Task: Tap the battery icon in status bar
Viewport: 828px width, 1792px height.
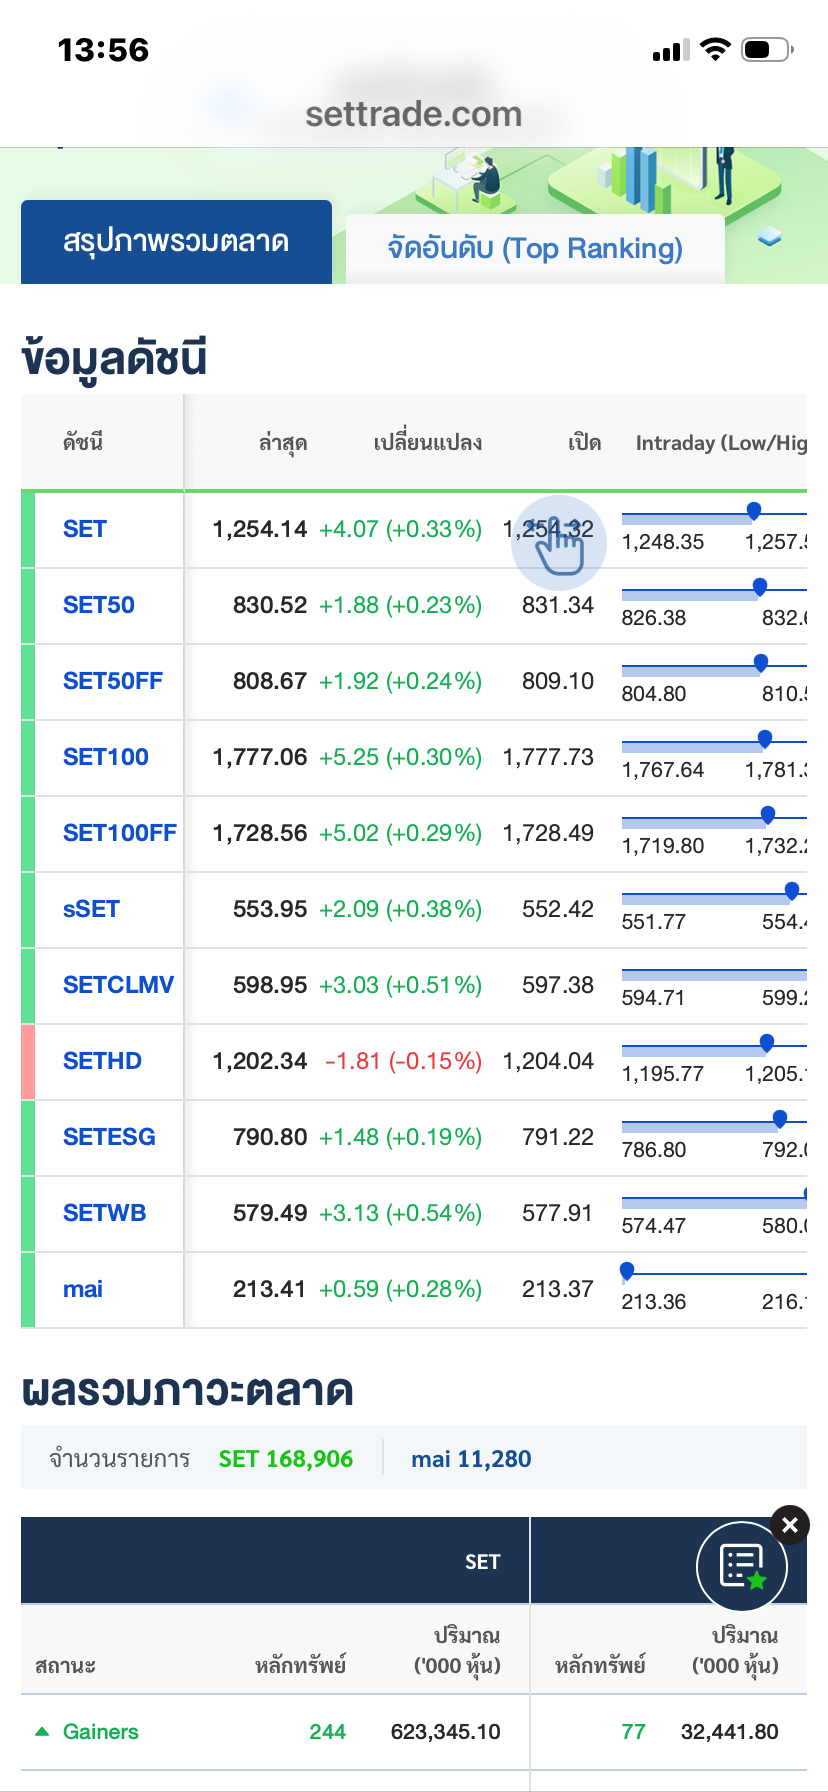Action: click(x=767, y=49)
